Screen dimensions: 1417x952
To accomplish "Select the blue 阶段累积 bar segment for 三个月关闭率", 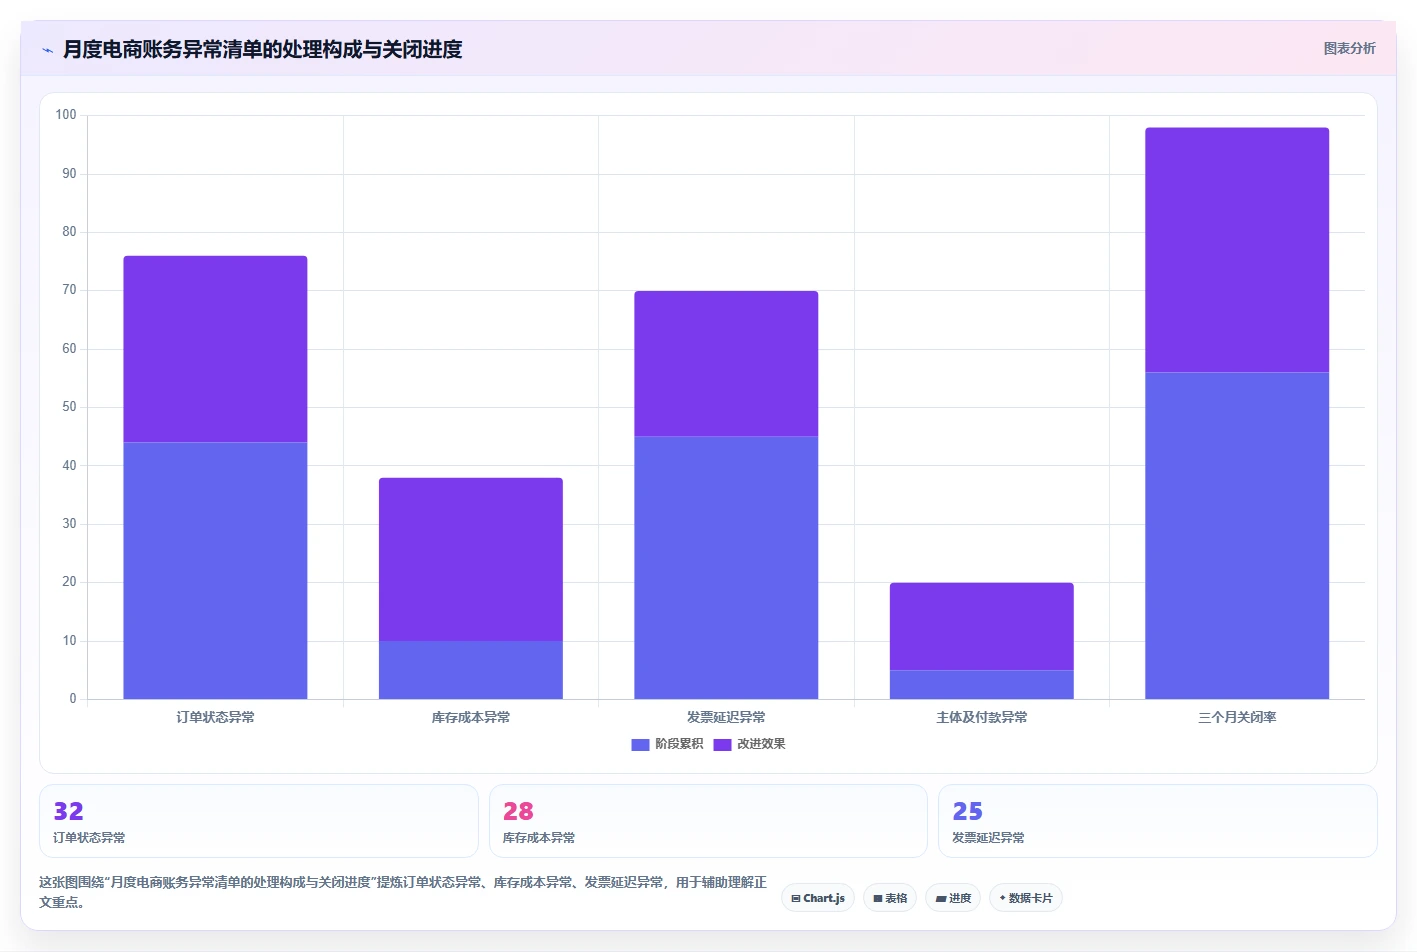I will pyautogui.click(x=1237, y=536).
